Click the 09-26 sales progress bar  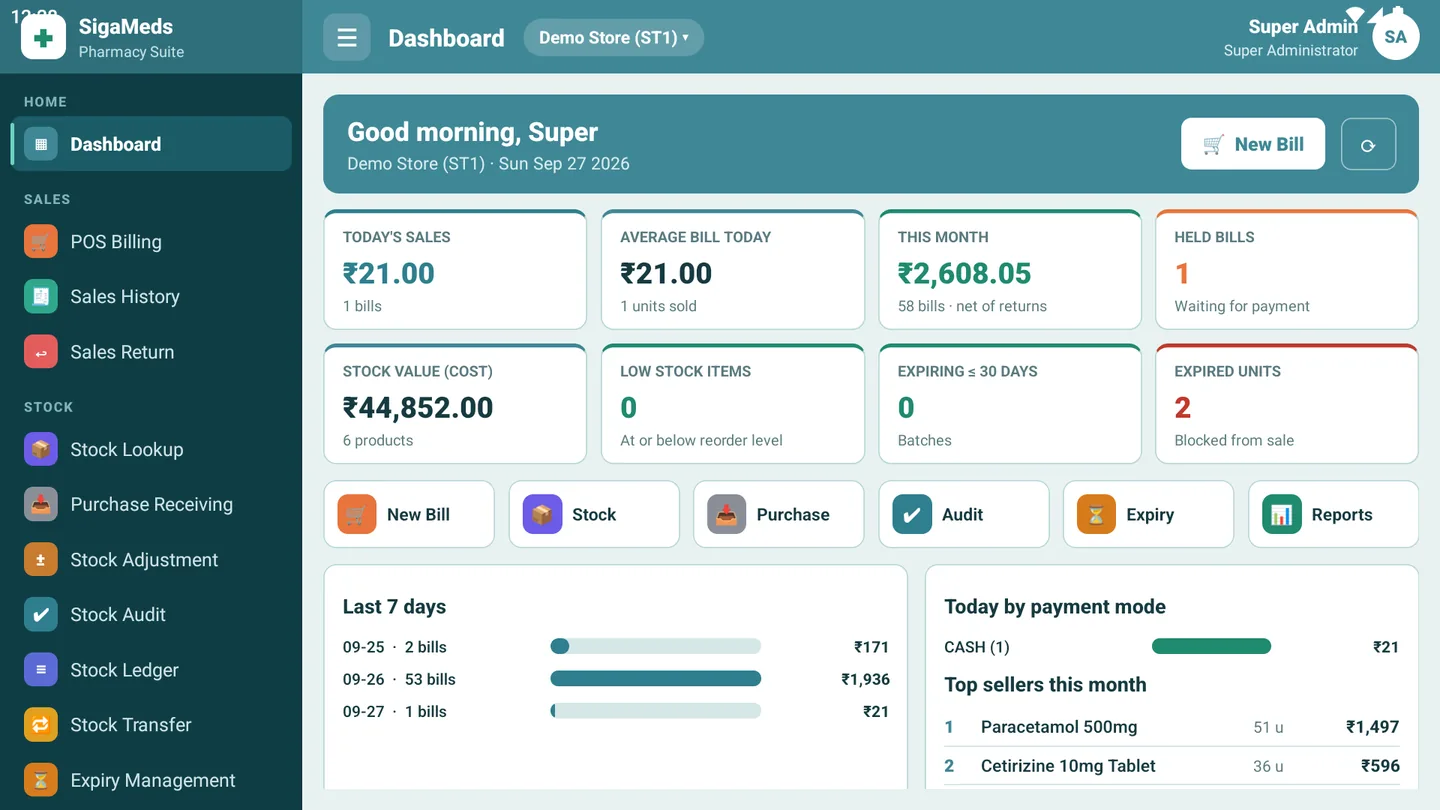[x=656, y=679]
